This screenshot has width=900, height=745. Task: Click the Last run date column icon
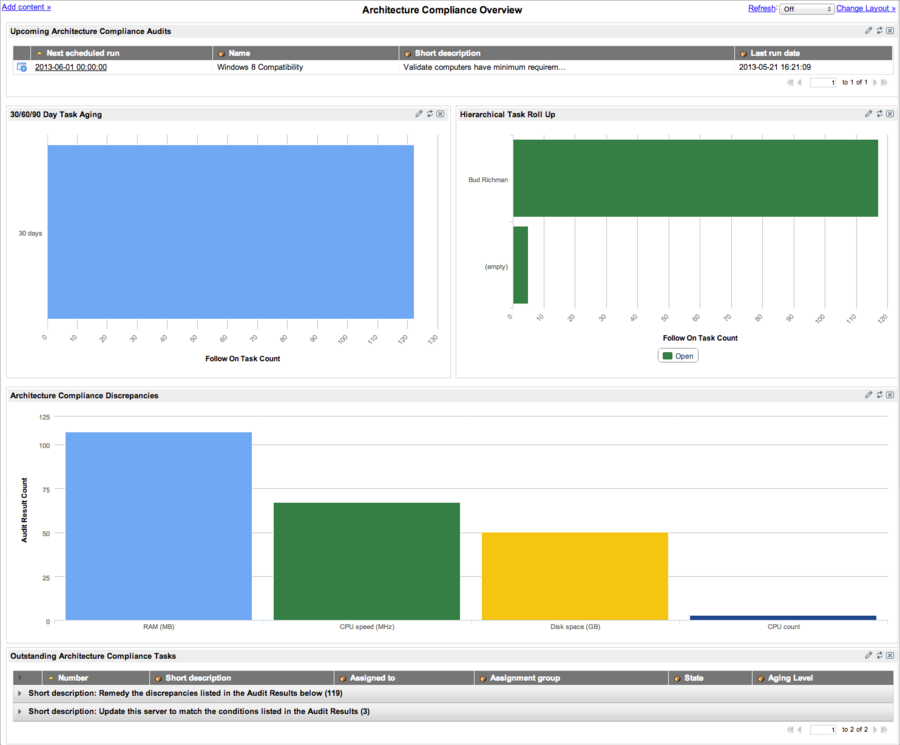743,53
